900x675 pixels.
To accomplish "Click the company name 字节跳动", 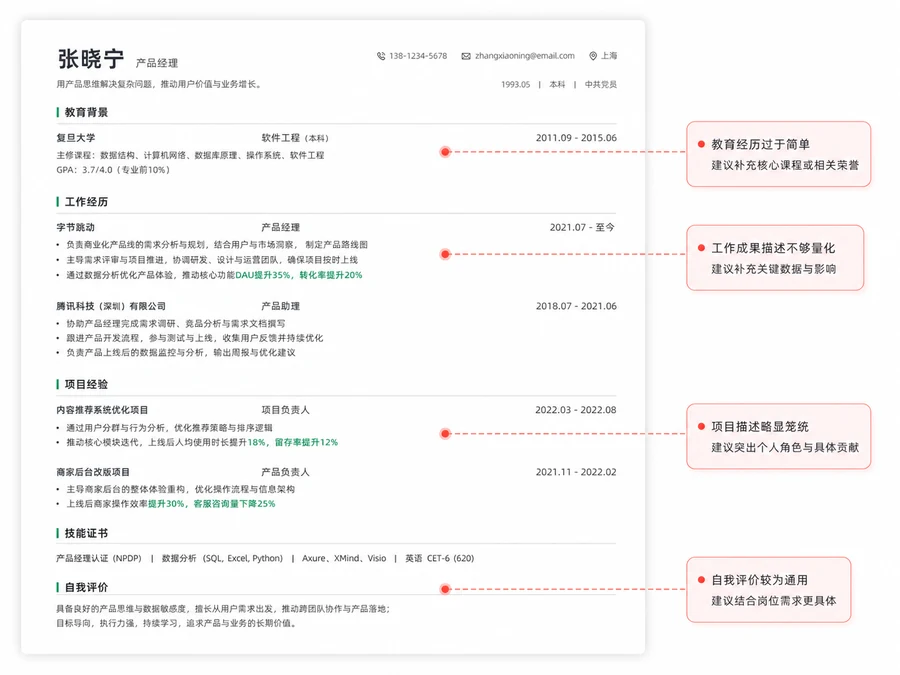I will click(x=75, y=227).
